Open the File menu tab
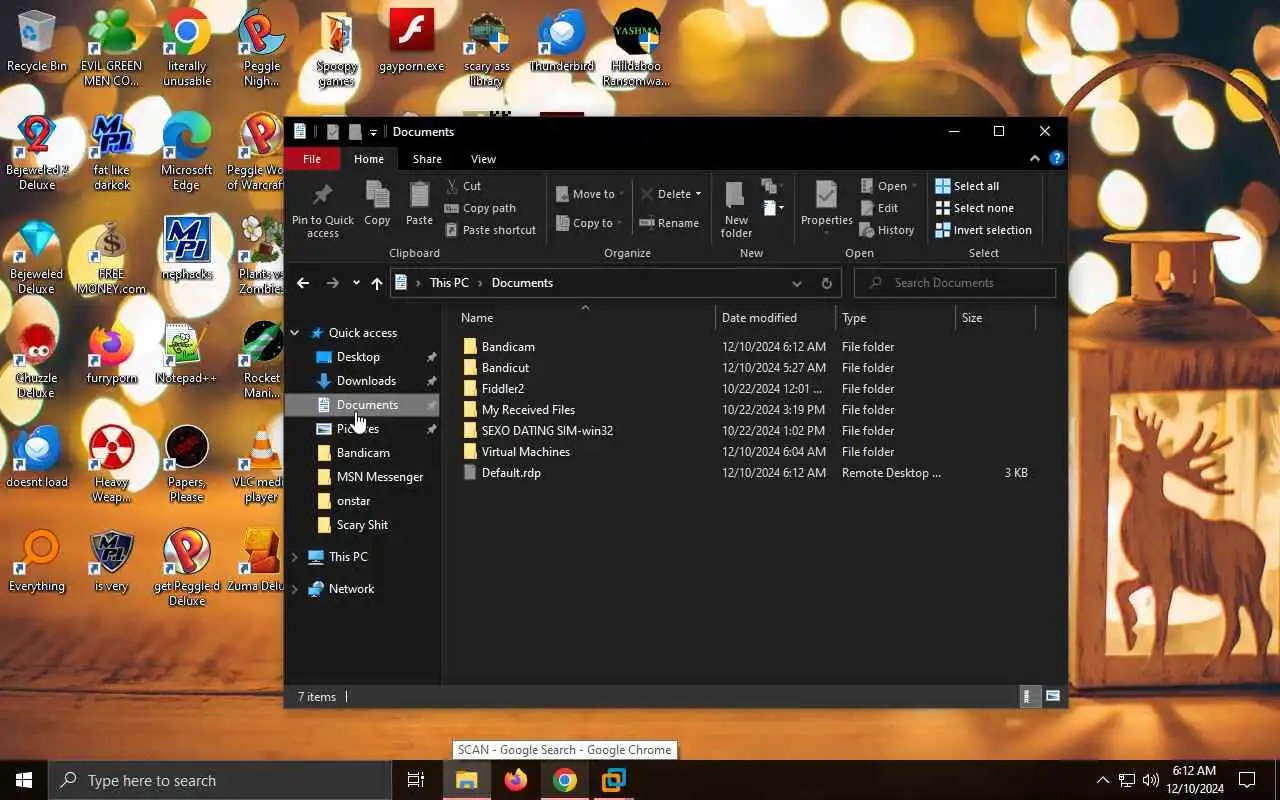This screenshot has width=1280, height=800. 312,159
